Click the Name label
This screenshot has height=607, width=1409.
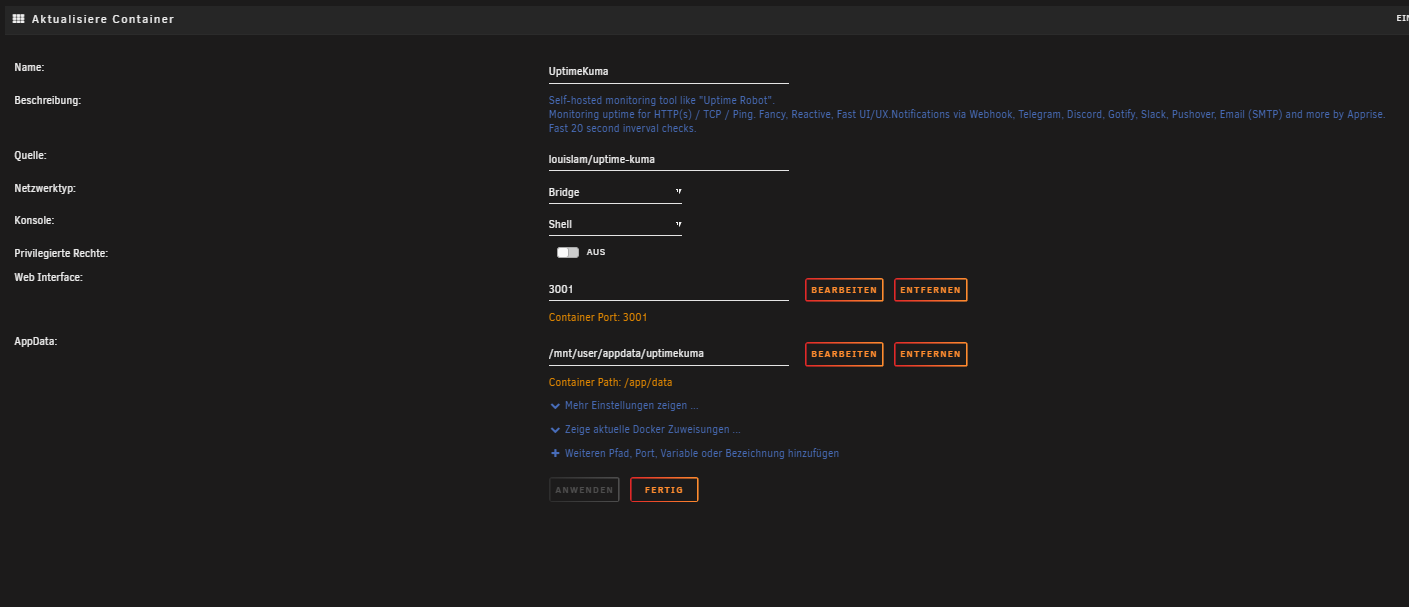click(30, 67)
